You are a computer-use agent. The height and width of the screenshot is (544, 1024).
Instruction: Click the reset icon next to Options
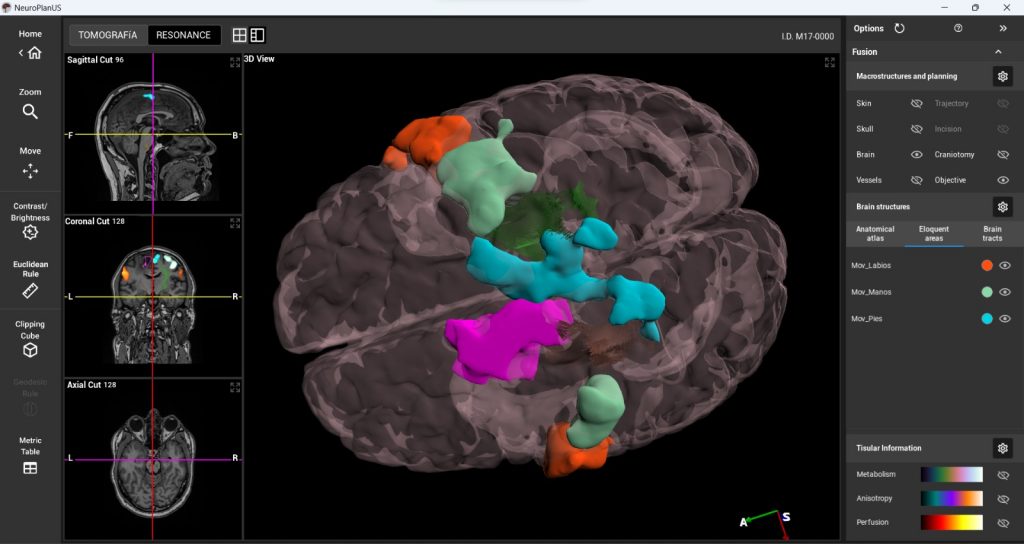pos(899,29)
